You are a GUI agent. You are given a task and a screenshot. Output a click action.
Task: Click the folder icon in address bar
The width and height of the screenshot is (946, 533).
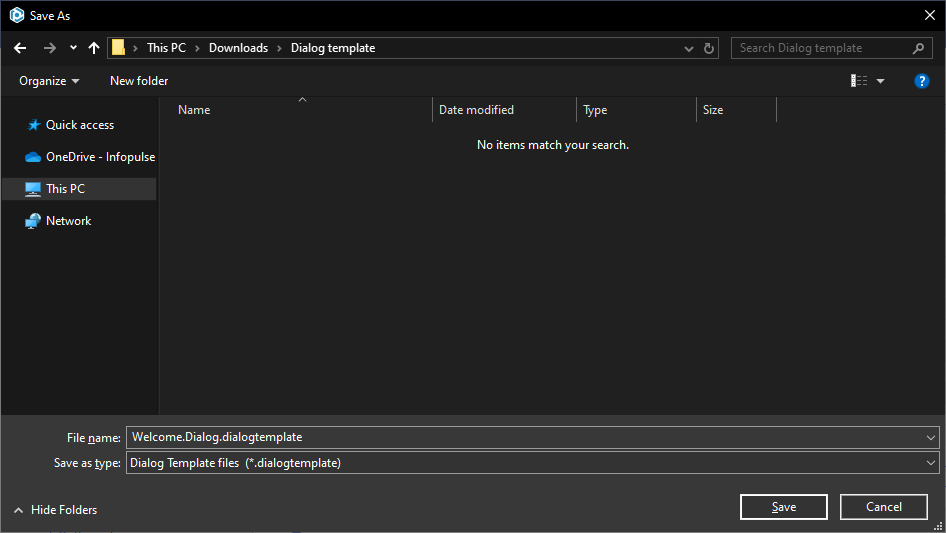118,48
